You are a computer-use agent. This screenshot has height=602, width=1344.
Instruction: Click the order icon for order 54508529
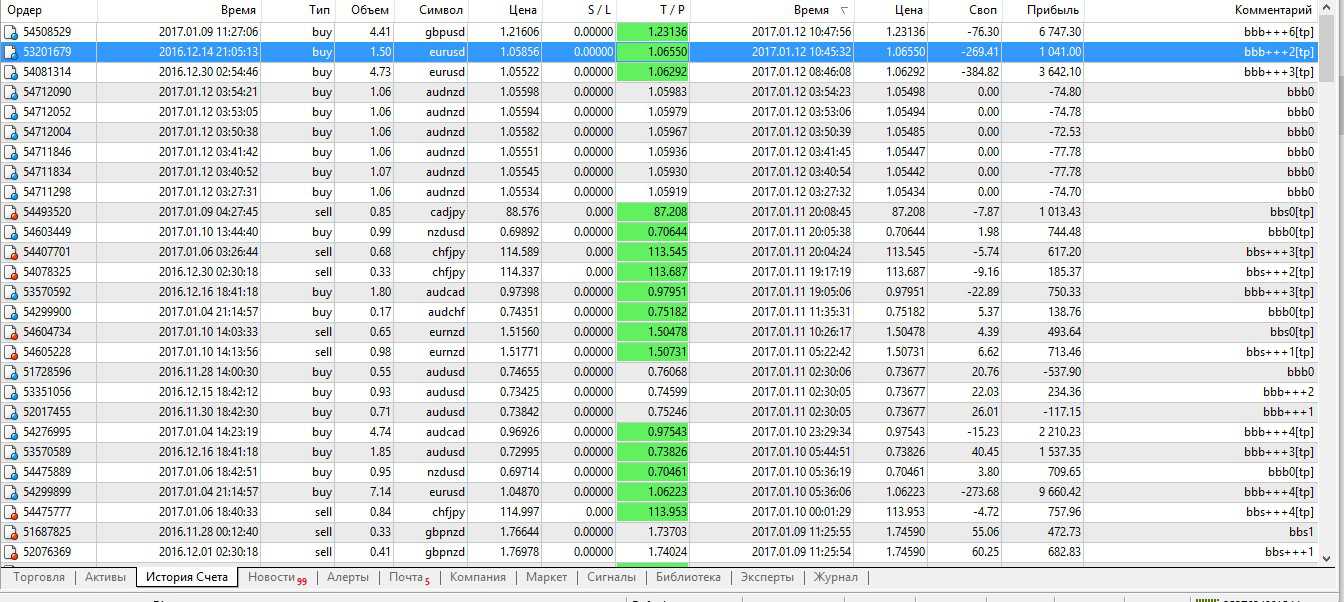11,32
